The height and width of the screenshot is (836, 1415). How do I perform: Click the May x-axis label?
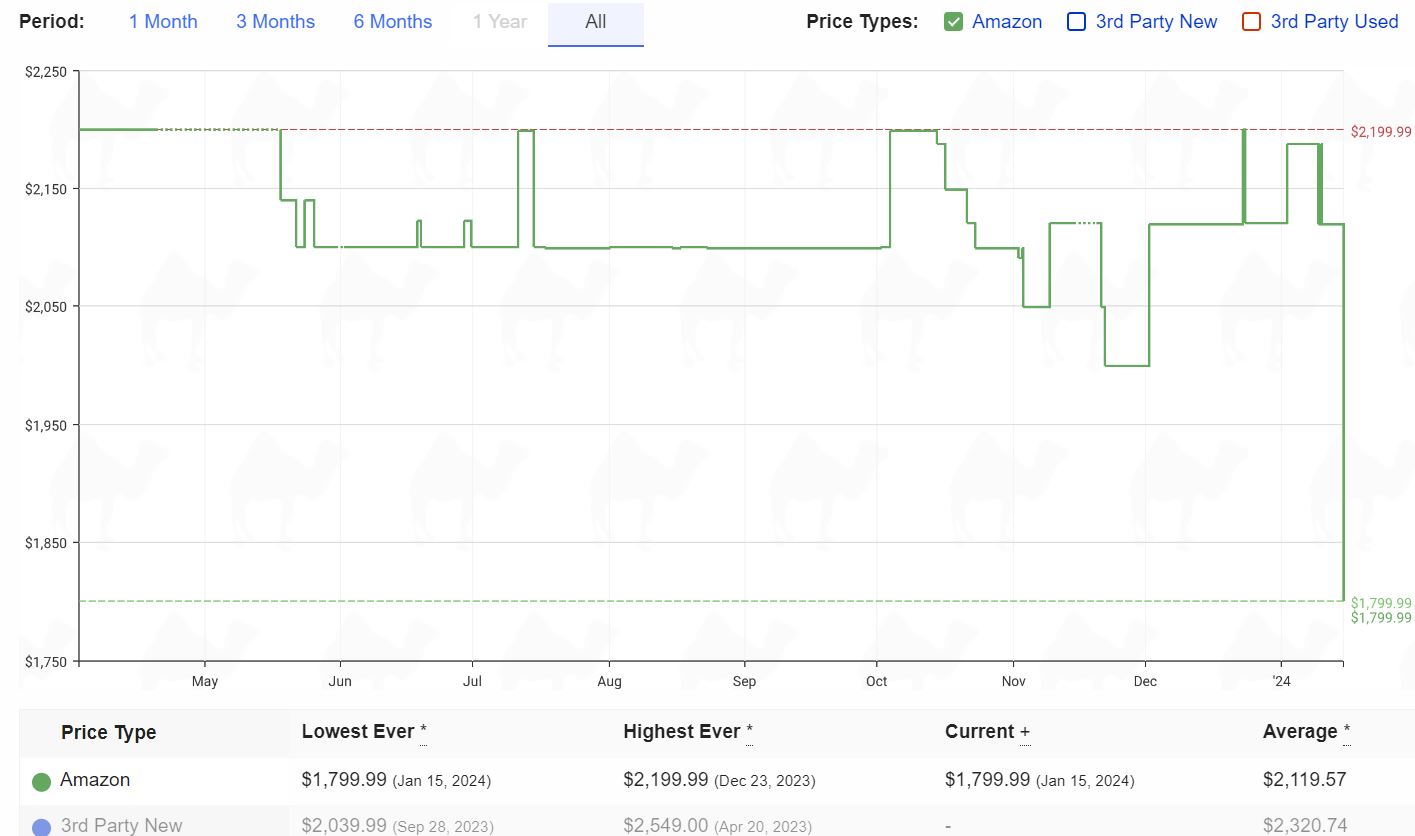[x=205, y=681]
